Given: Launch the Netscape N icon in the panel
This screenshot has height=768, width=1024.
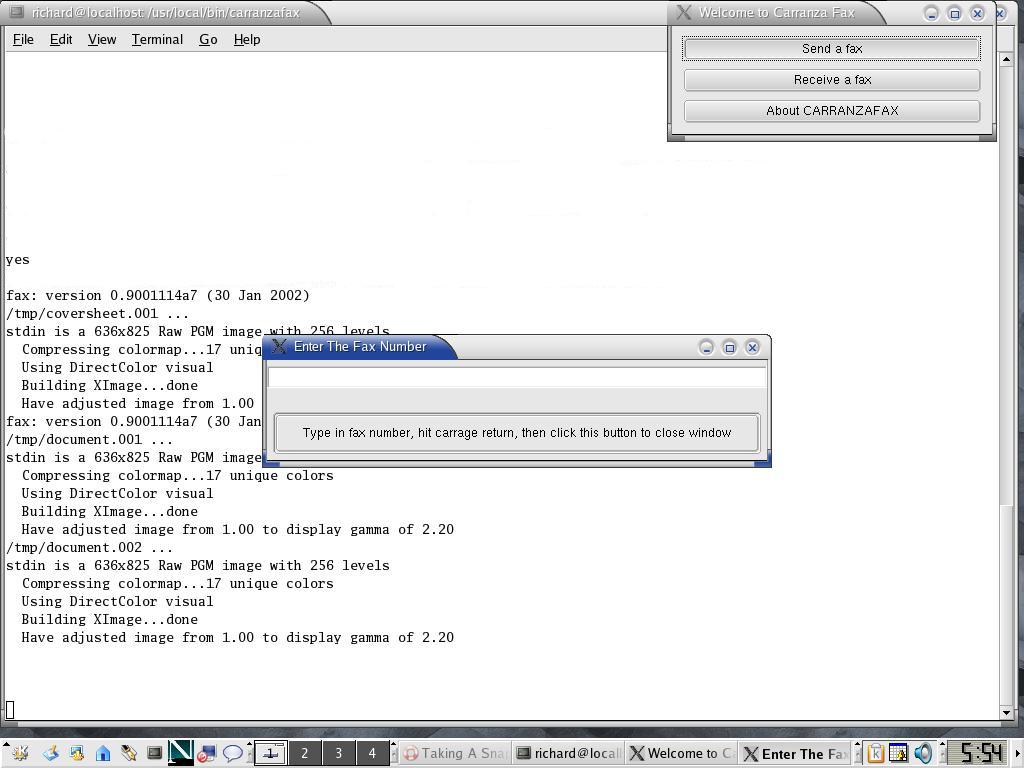Looking at the screenshot, I should pyautogui.click(x=180, y=752).
